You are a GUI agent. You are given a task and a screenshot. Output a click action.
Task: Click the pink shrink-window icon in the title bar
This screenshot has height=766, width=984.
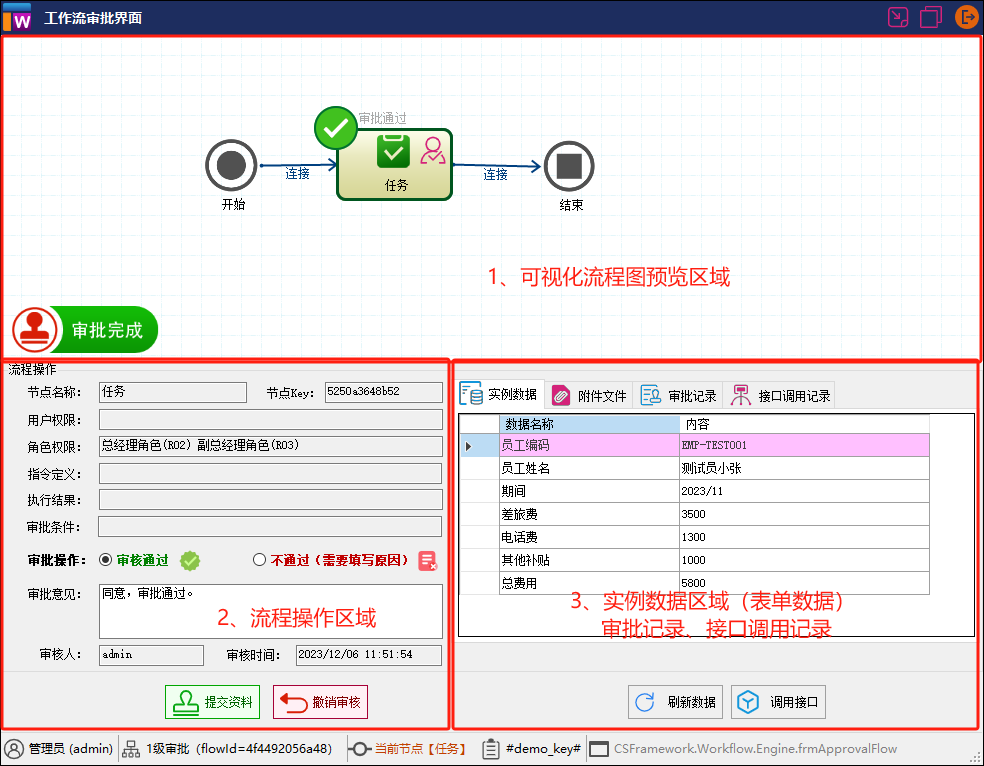pos(898,17)
